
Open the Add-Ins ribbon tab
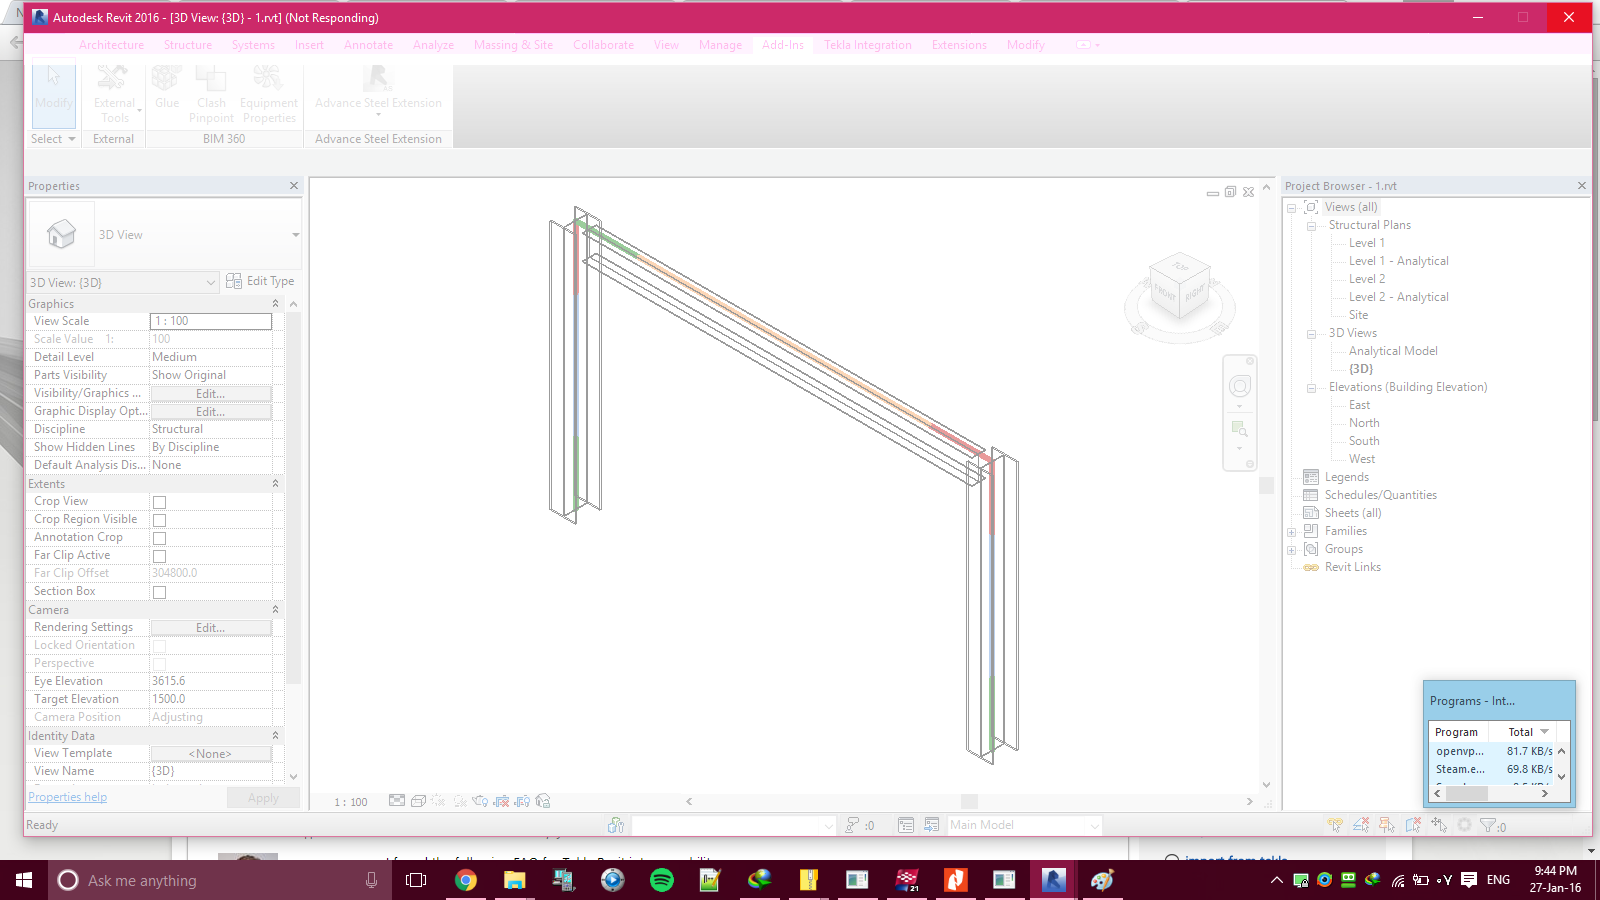click(x=782, y=45)
